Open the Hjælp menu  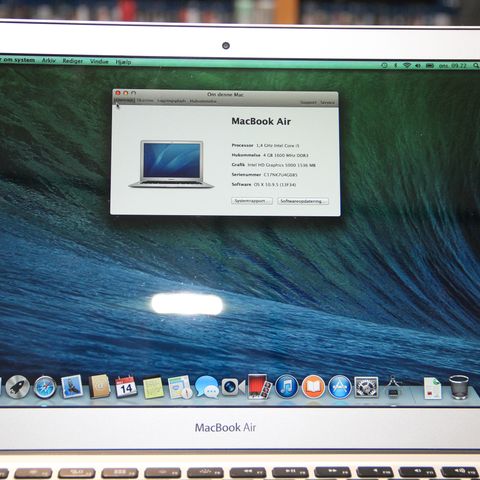[x=123, y=62]
